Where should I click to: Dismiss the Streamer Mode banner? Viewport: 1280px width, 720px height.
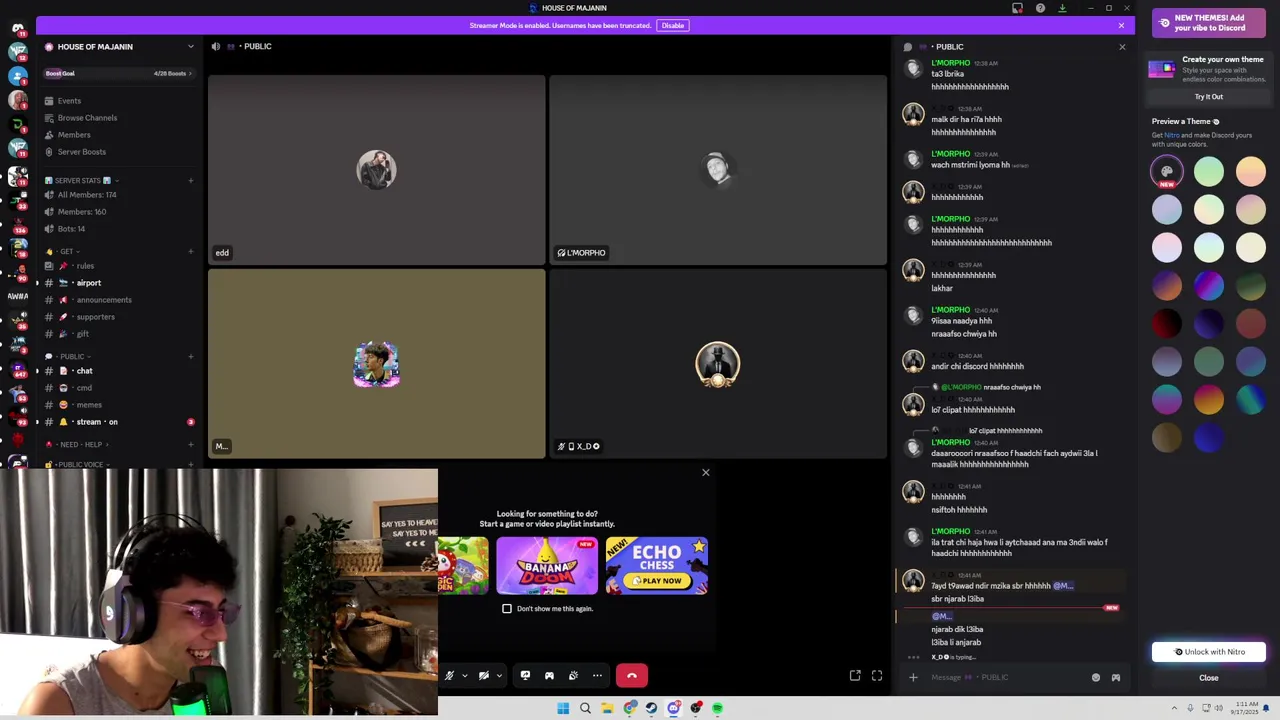[1121, 25]
